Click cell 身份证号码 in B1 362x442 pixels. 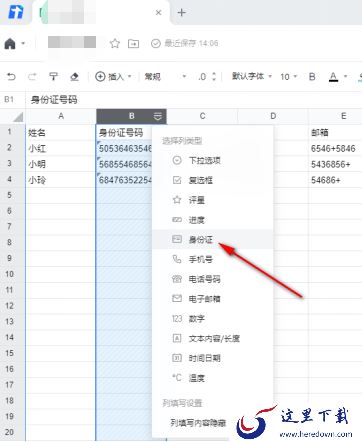(x=124, y=133)
